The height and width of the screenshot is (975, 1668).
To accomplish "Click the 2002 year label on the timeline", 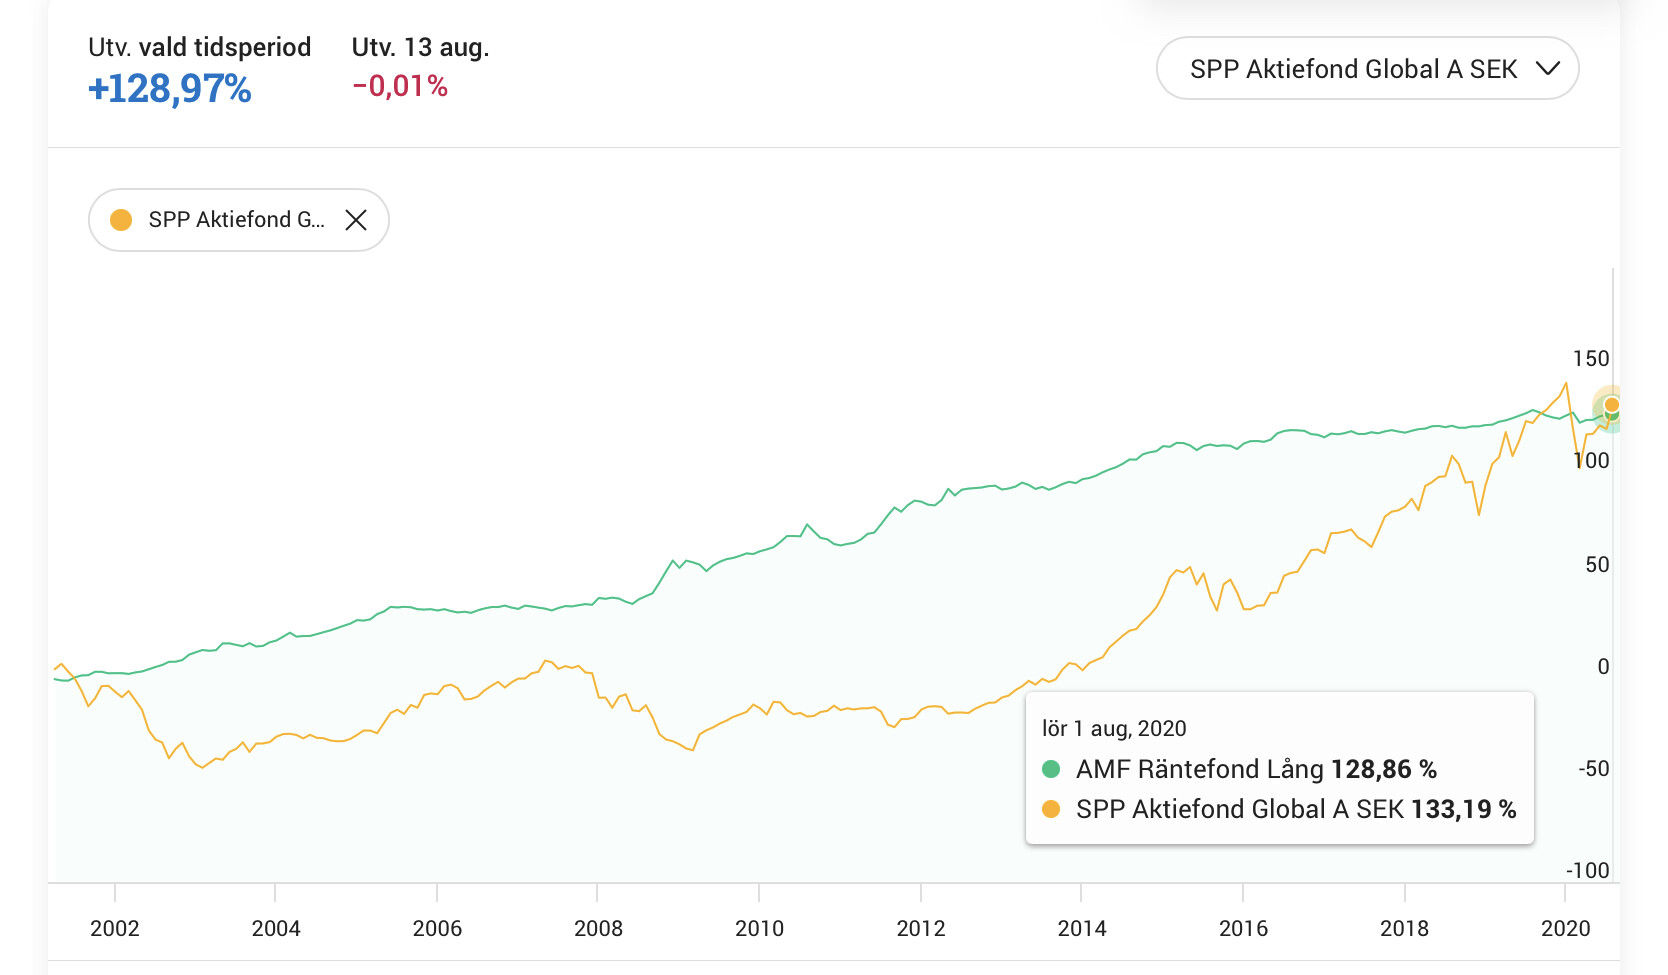I will click(x=115, y=928).
